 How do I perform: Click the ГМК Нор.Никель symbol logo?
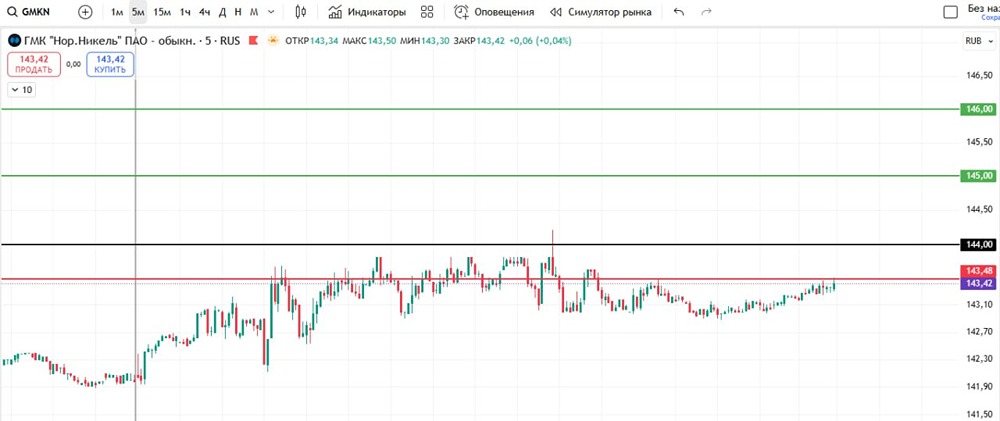(13, 41)
